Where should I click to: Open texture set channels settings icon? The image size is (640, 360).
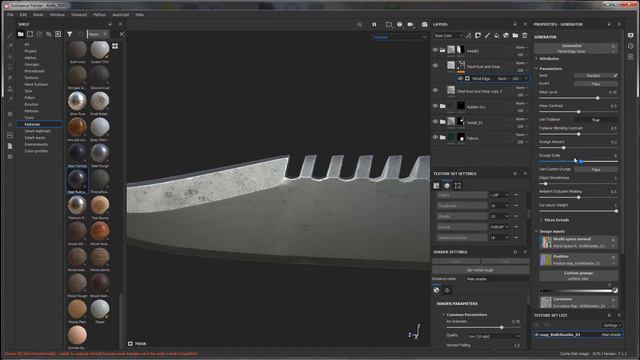click(436, 186)
